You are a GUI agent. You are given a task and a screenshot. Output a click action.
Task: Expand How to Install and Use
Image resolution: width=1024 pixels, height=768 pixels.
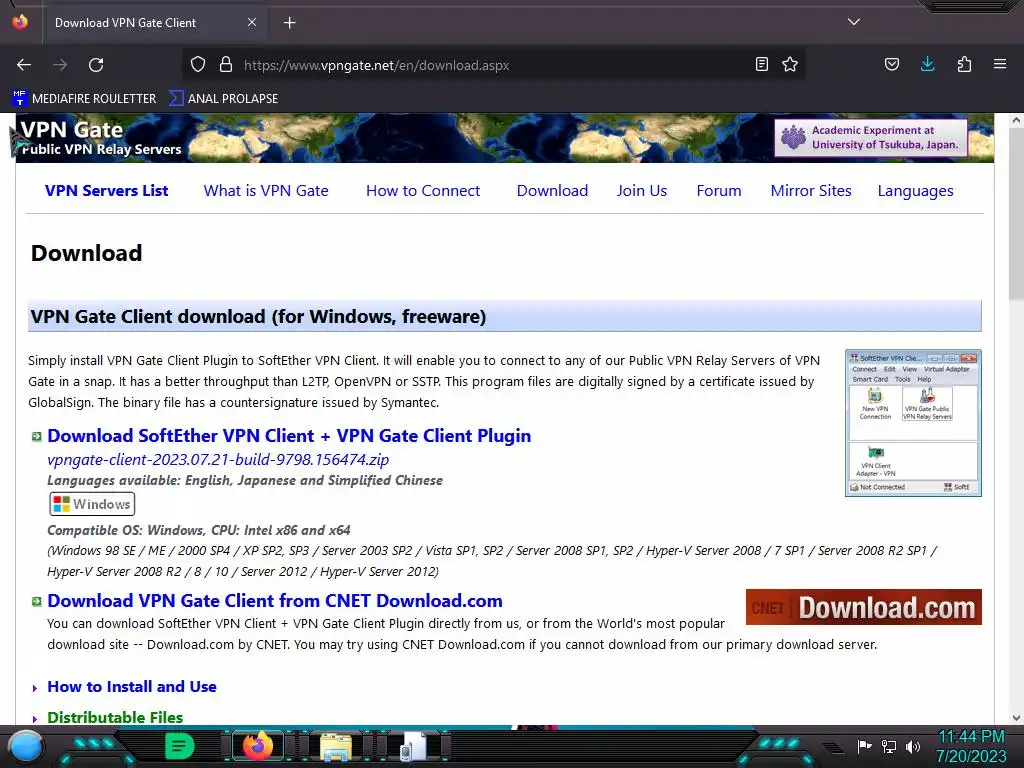click(x=132, y=687)
